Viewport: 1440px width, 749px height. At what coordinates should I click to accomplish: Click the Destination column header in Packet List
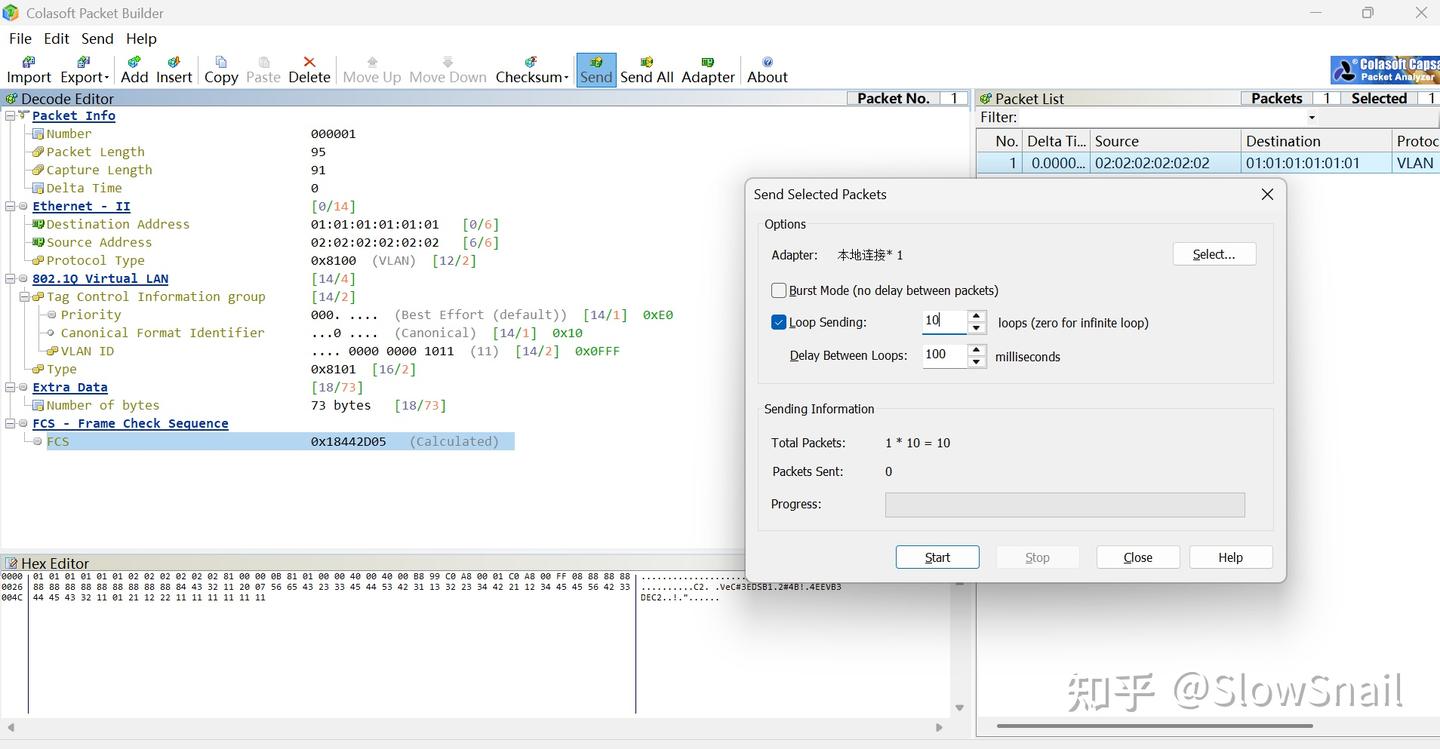coord(1316,141)
